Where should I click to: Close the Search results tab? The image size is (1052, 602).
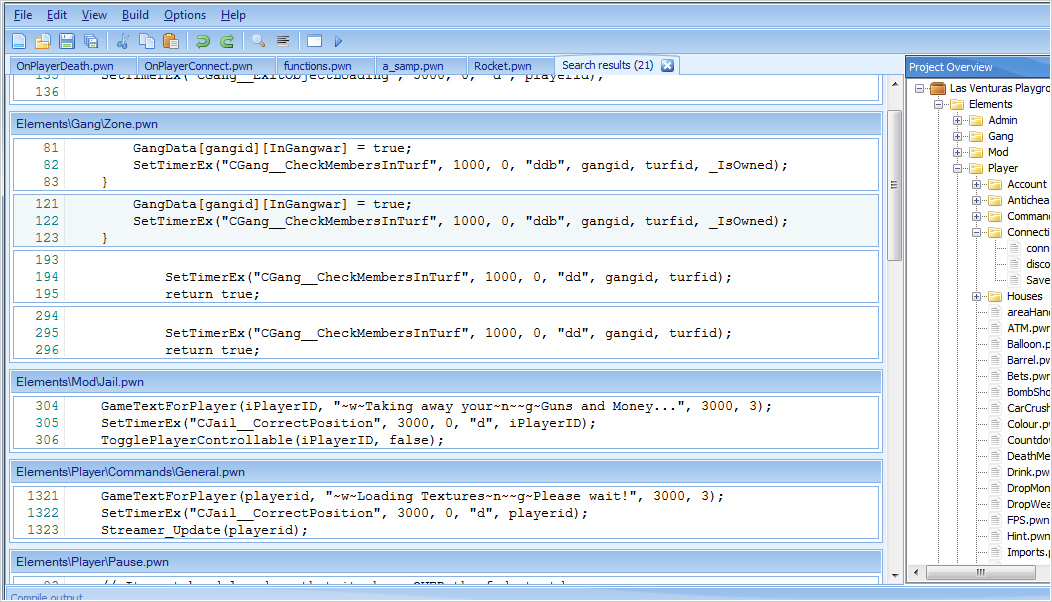click(667, 64)
